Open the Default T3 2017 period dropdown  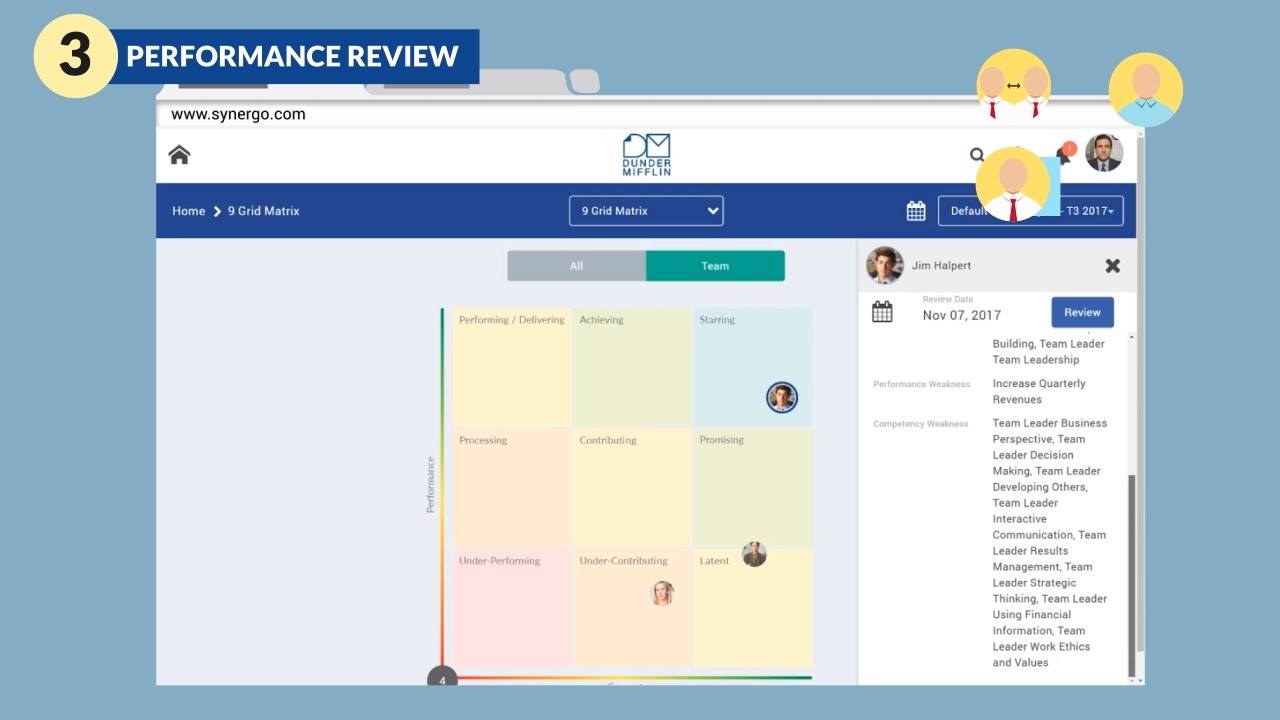point(1031,211)
